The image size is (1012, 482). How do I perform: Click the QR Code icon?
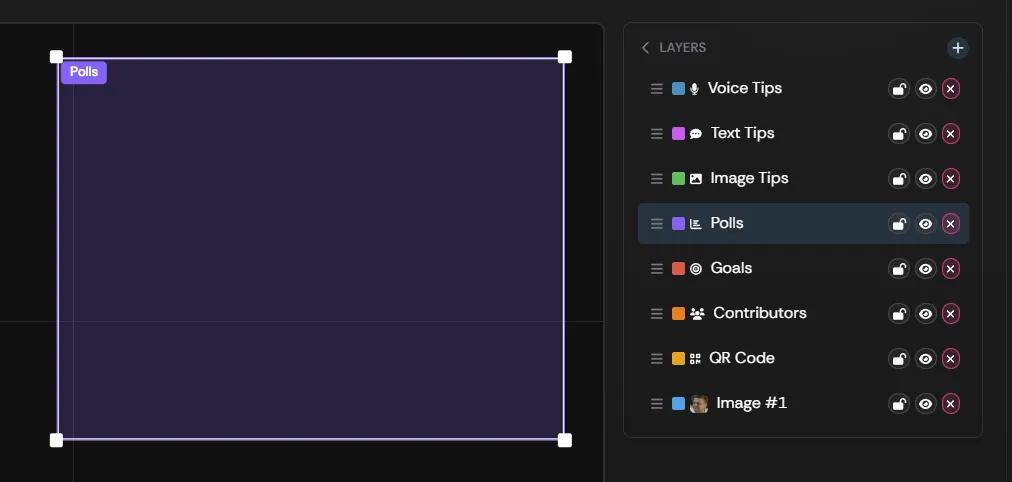695,359
